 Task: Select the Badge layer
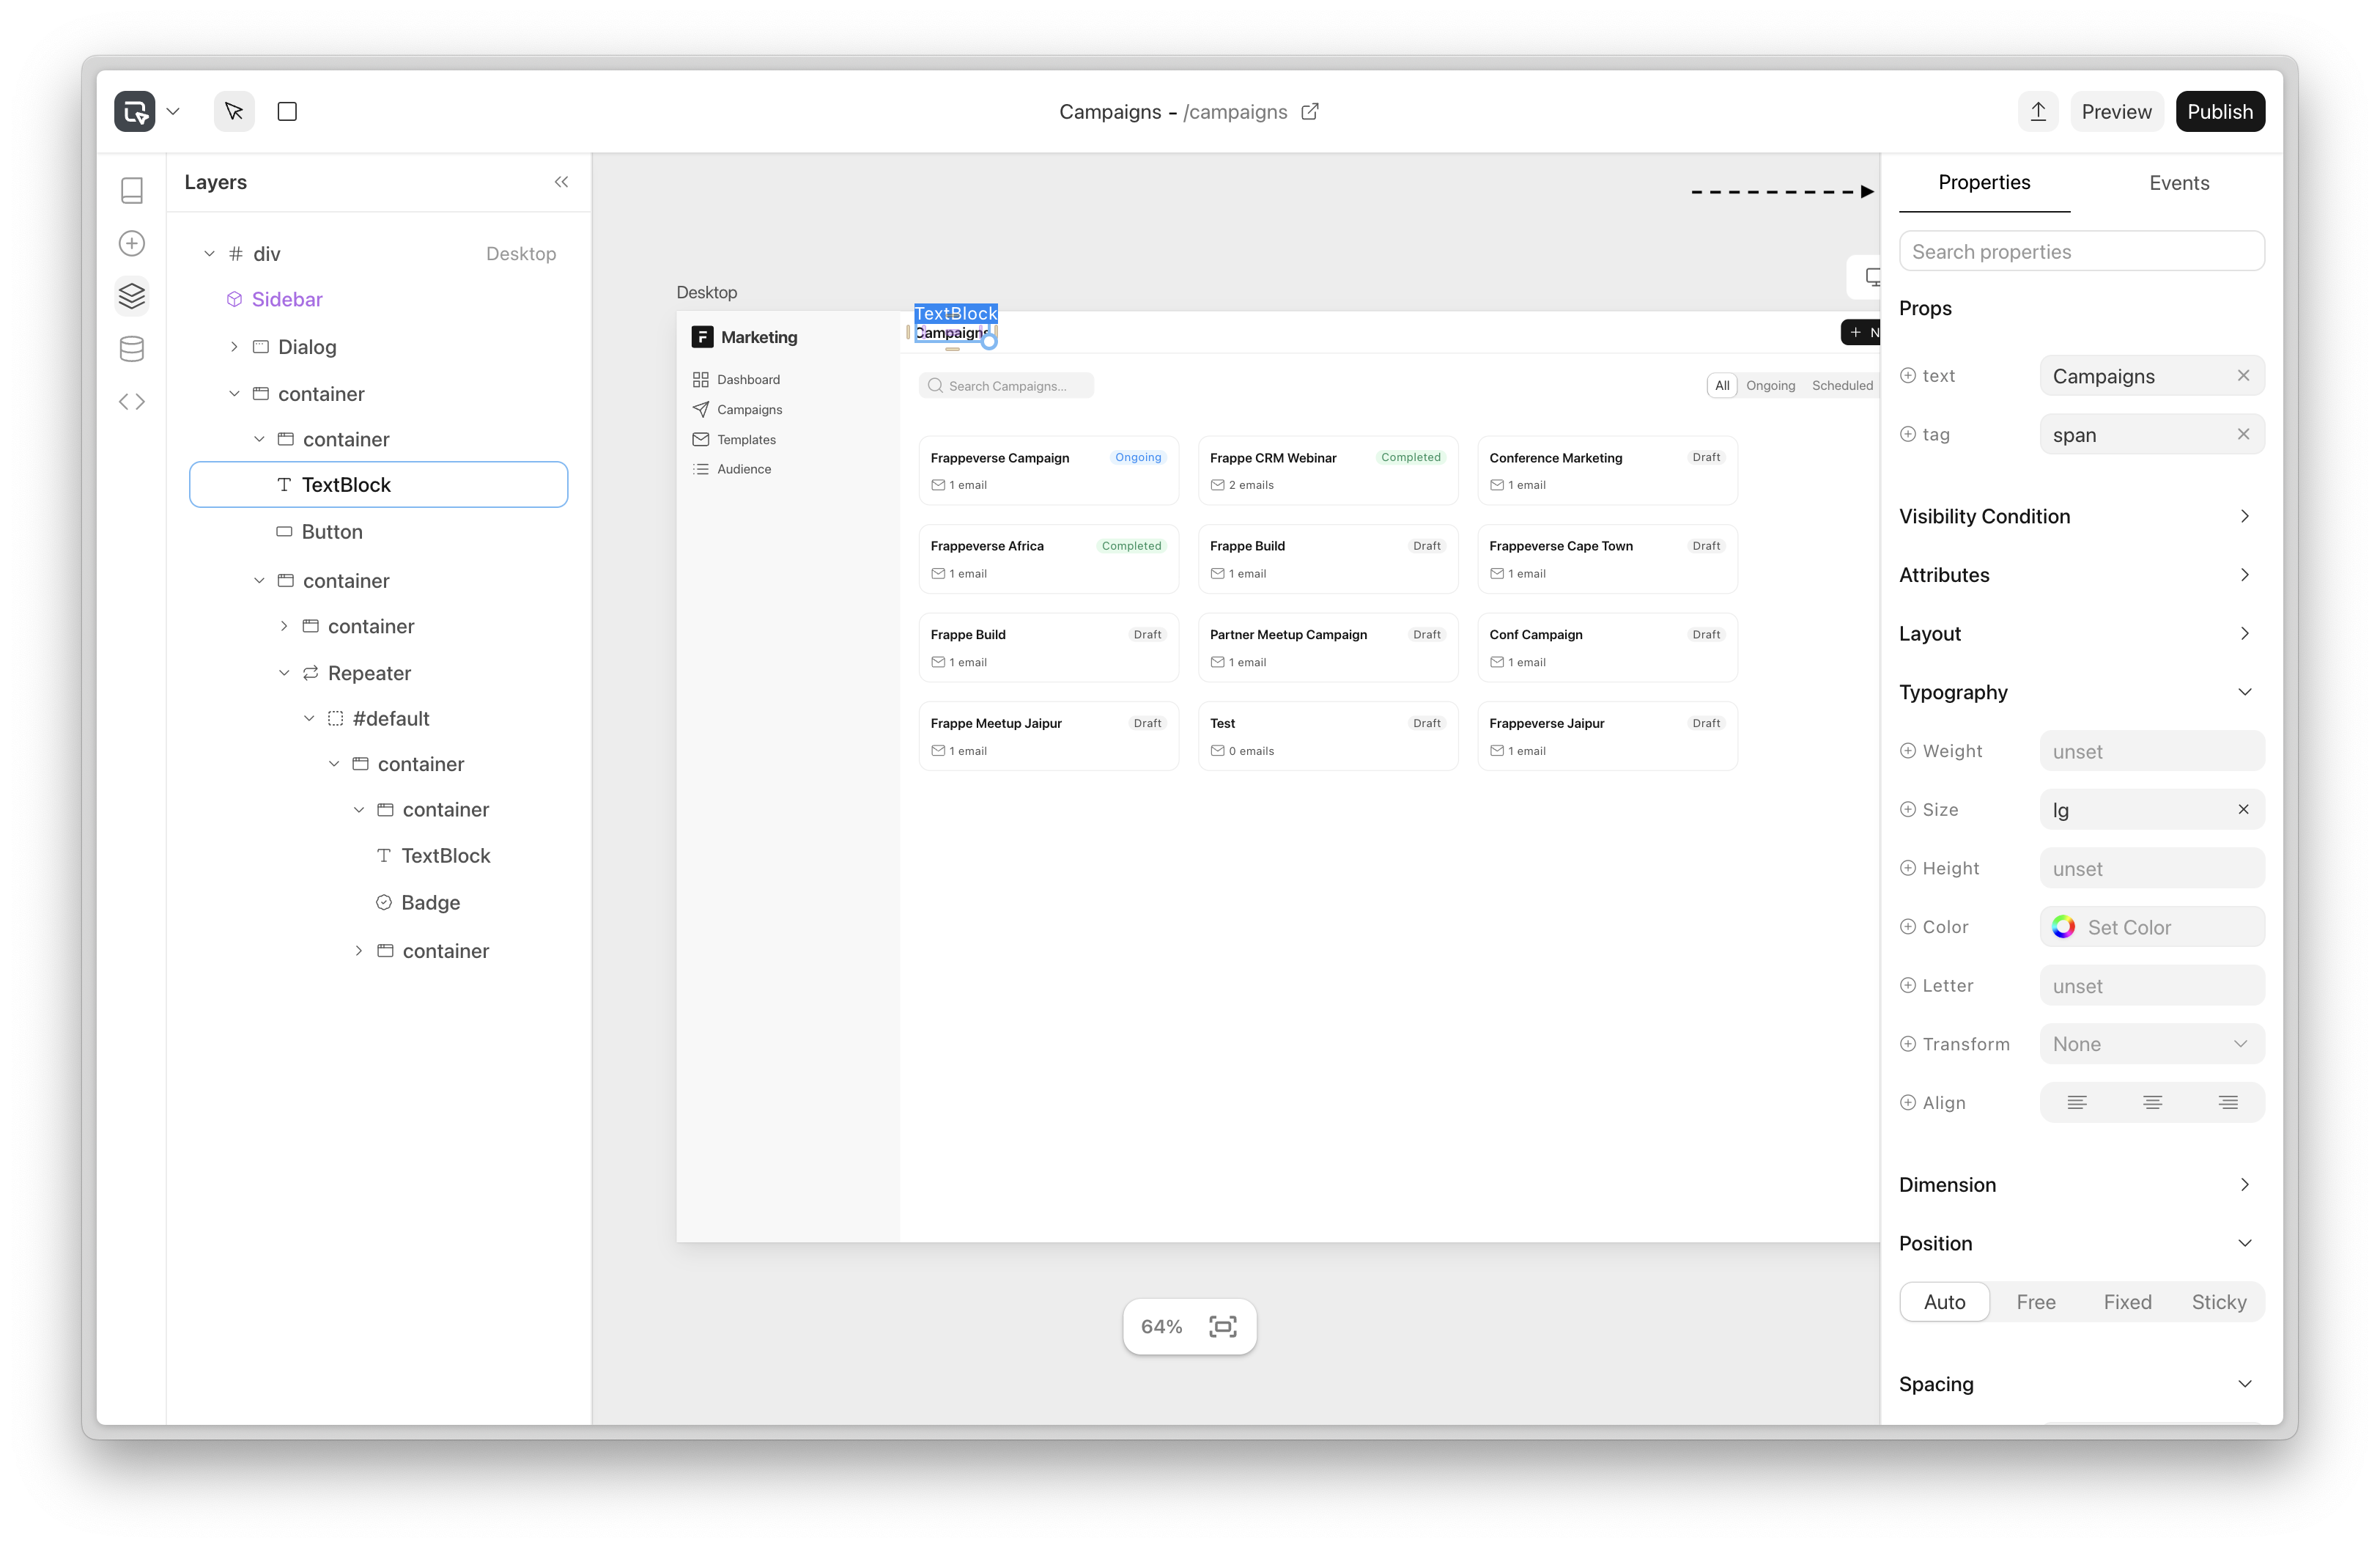pos(430,902)
